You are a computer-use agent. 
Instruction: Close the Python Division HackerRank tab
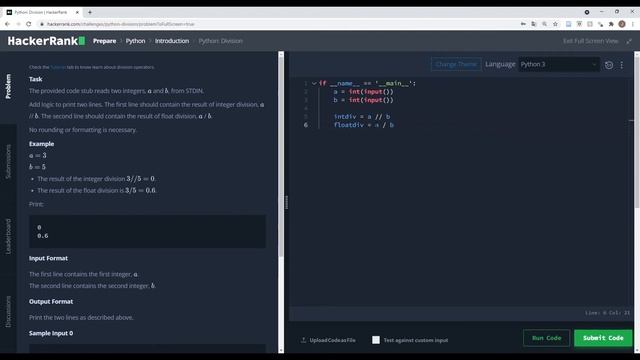pos(77,12)
